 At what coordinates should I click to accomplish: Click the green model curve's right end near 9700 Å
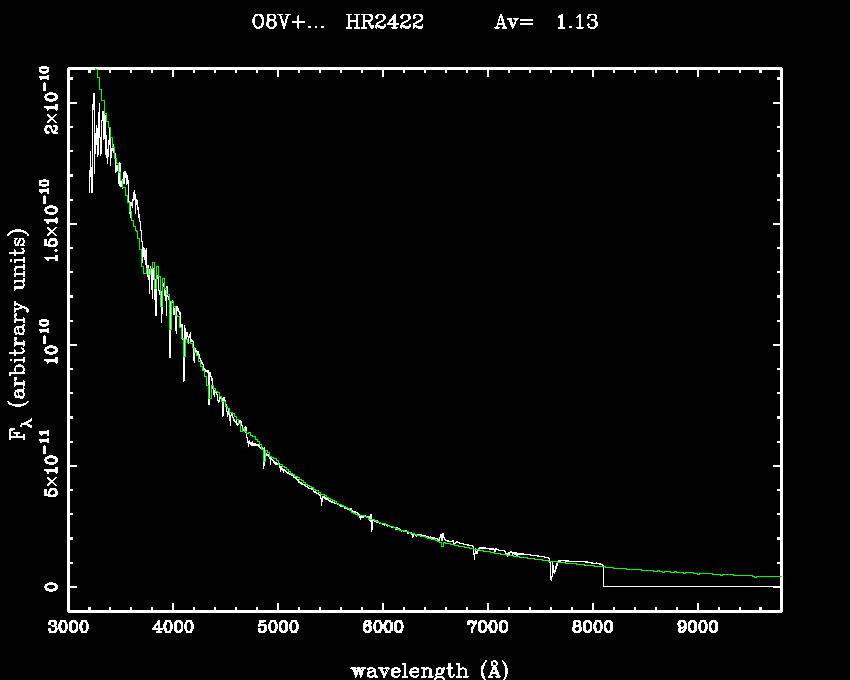click(x=774, y=576)
